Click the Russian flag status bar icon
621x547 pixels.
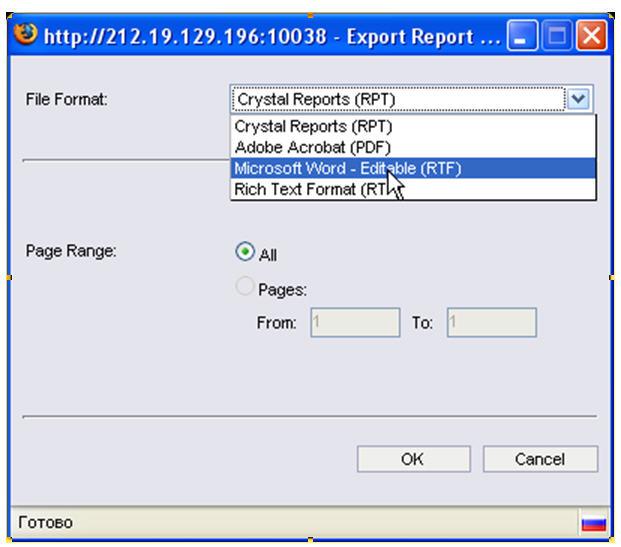pos(594,524)
